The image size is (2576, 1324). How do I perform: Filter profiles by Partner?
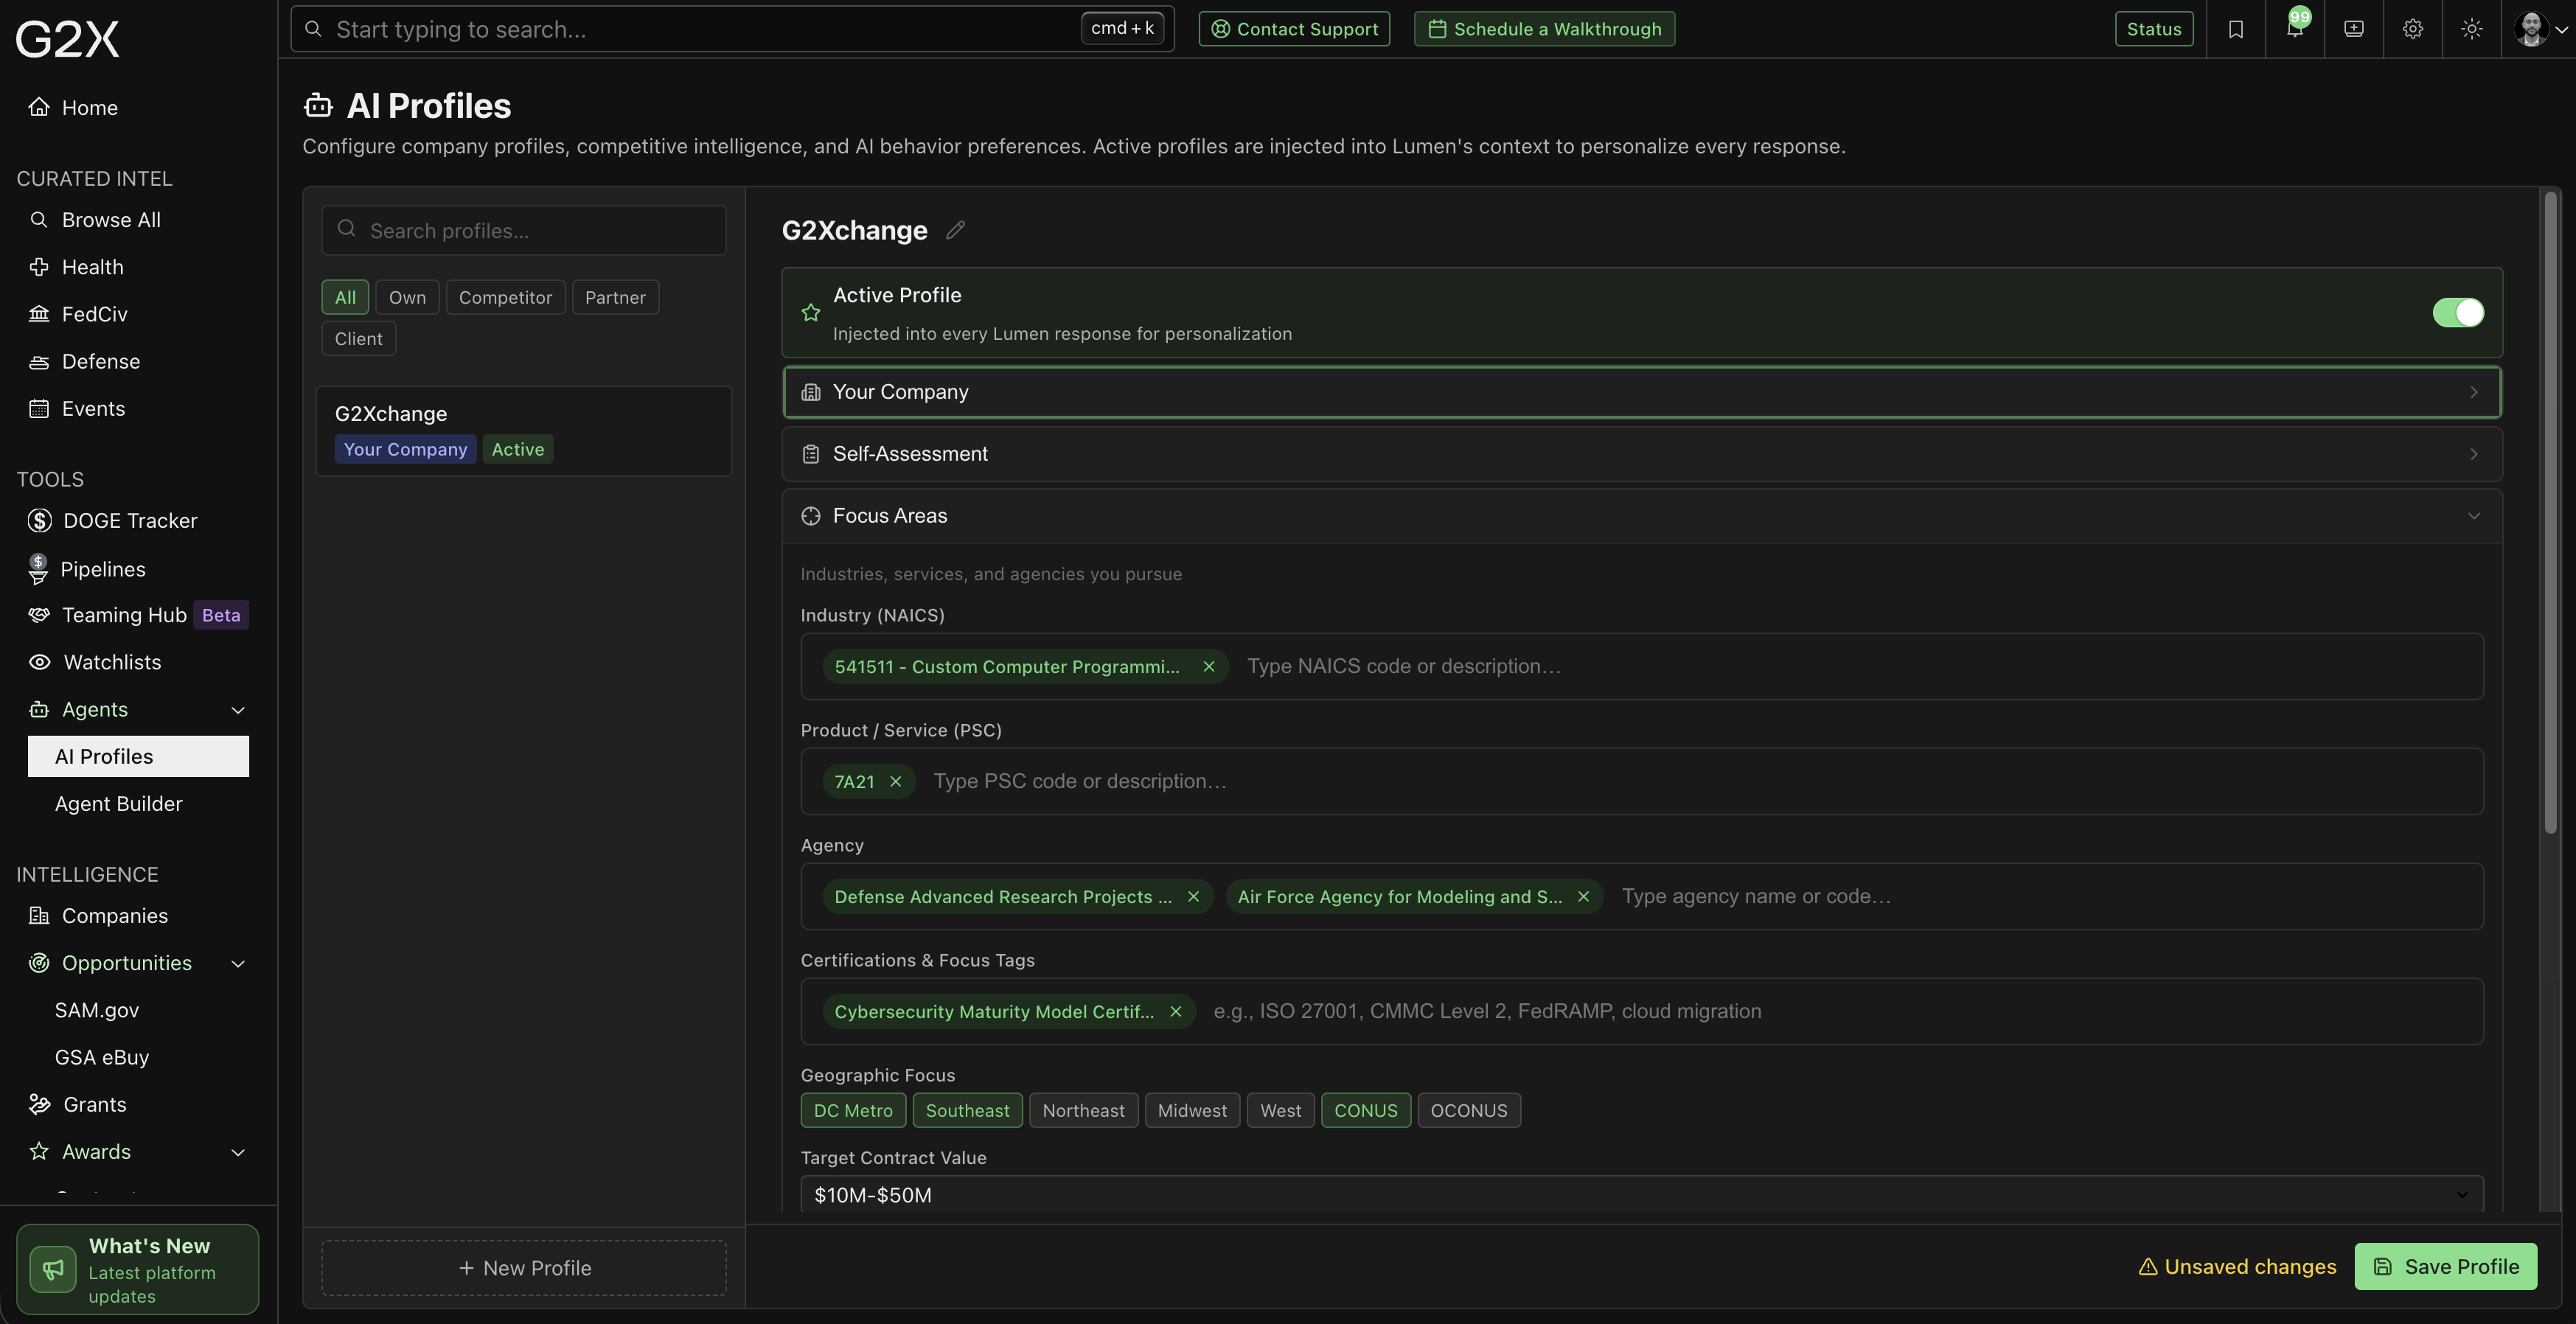click(x=615, y=298)
